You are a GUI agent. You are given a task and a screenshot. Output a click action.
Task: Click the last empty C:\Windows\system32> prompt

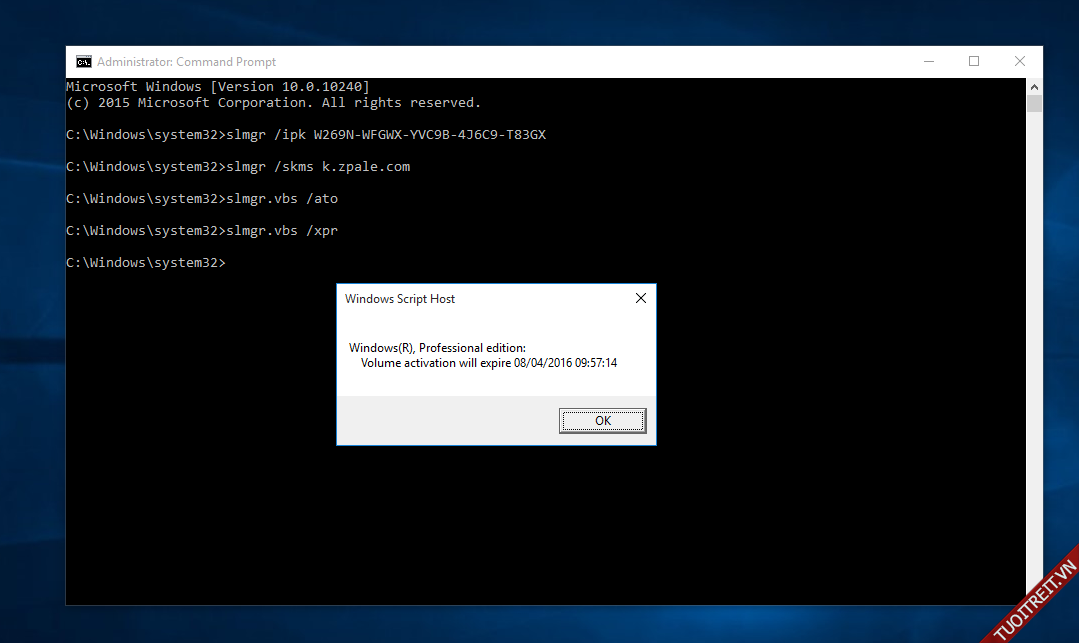point(146,263)
